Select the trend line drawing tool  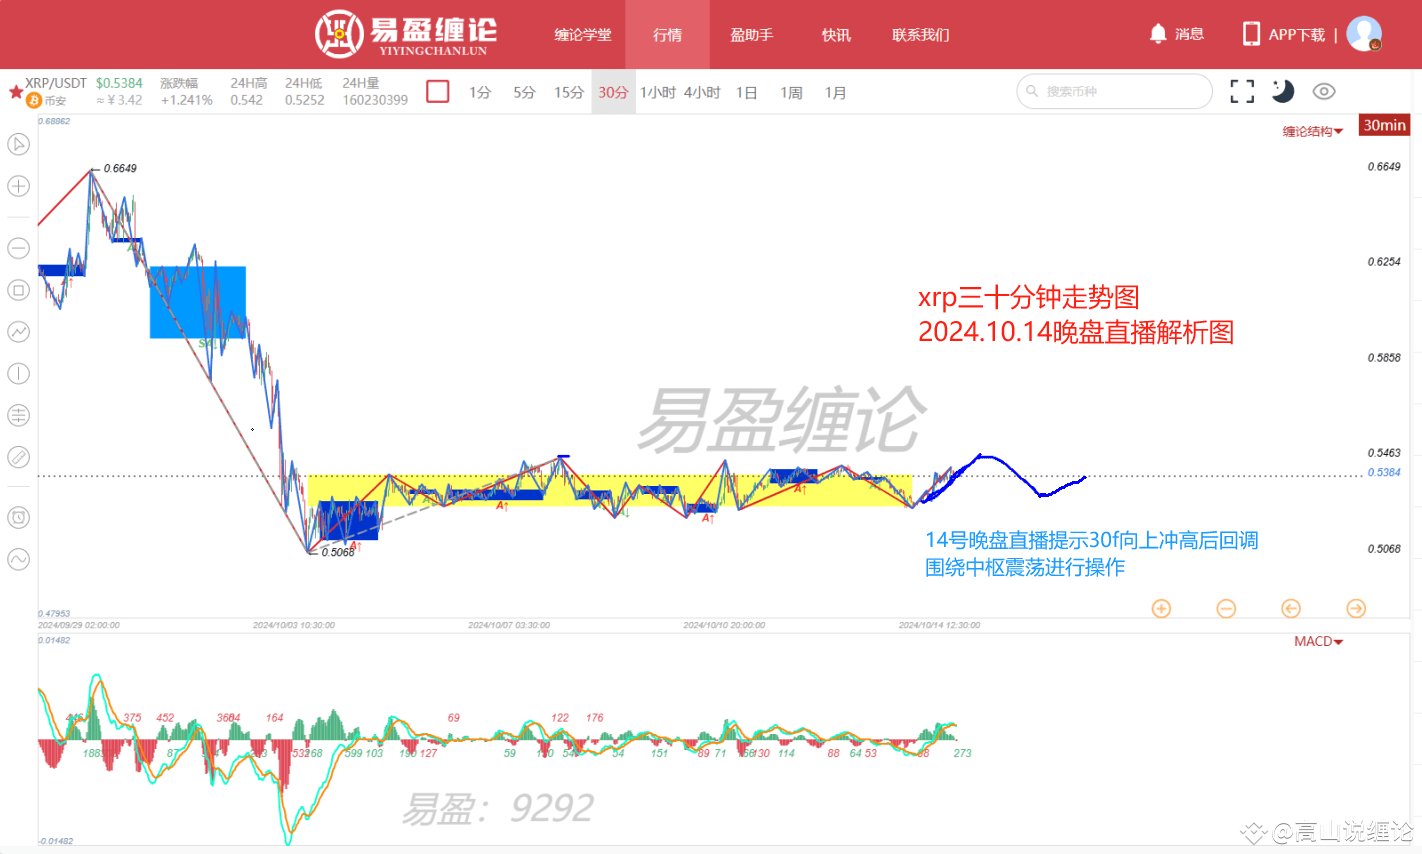tap(18, 332)
